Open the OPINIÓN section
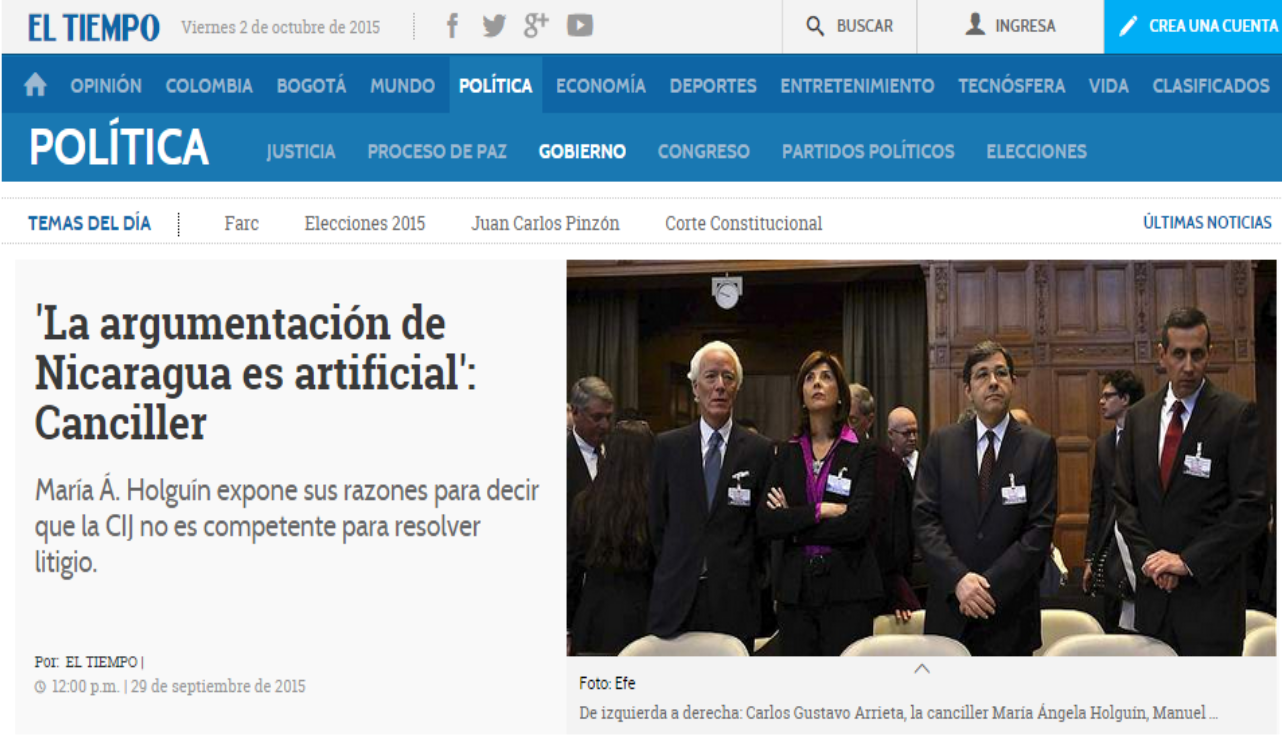The image size is (1282, 737). pyautogui.click(x=106, y=86)
